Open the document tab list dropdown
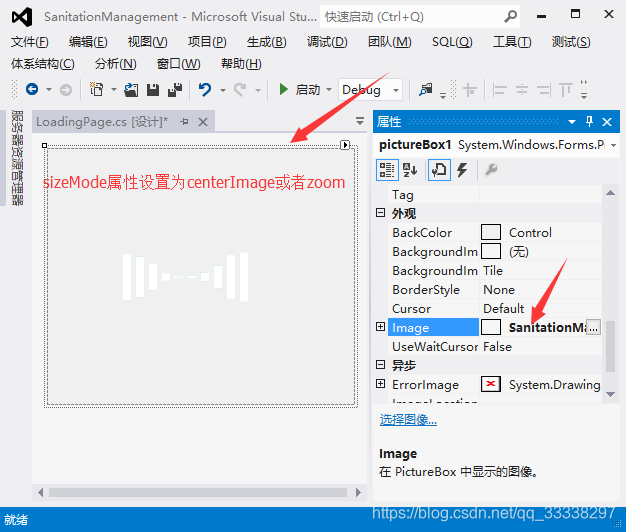Image resolution: width=626 pixels, height=532 pixels. (360, 121)
